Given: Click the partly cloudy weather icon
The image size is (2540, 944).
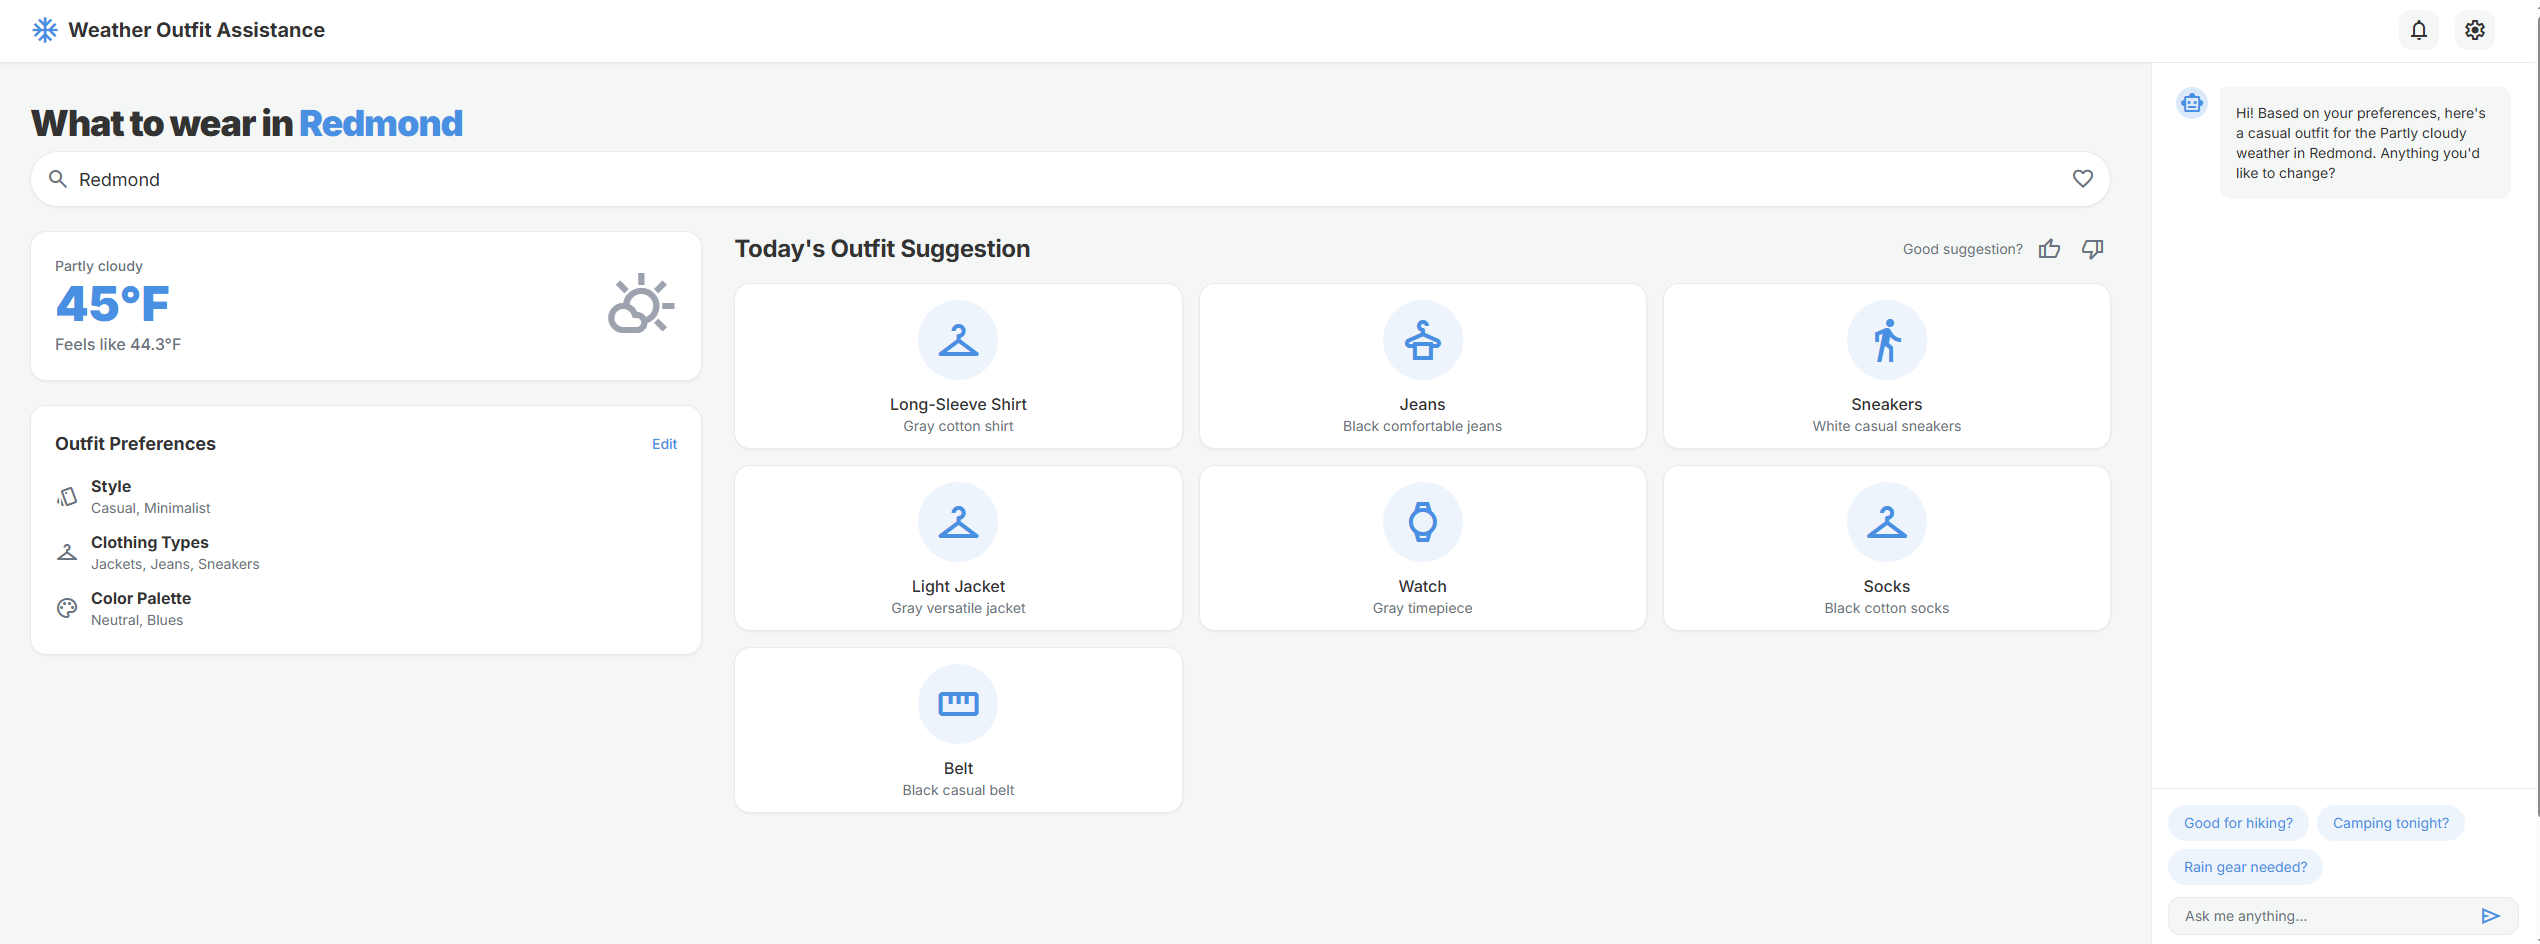Looking at the screenshot, I should (x=639, y=304).
